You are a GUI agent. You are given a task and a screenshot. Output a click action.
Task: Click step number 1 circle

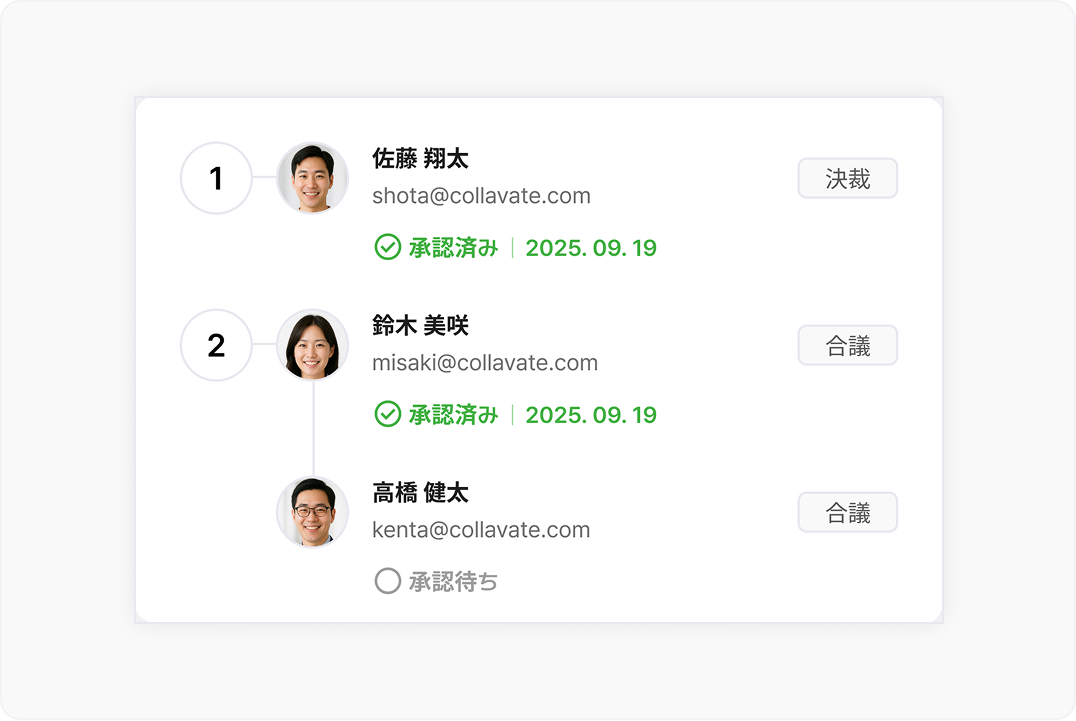tap(216, 178)
